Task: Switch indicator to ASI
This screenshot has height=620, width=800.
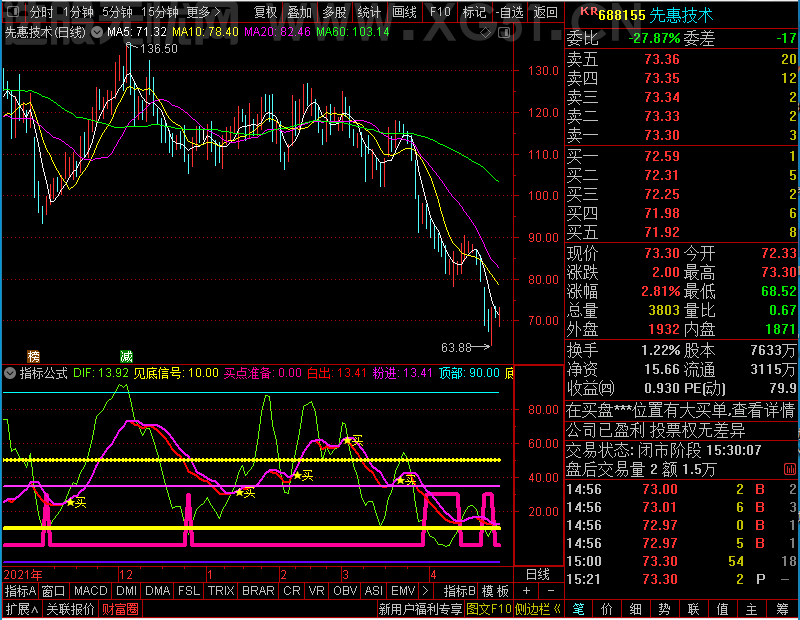Action: tap(373, 591)
